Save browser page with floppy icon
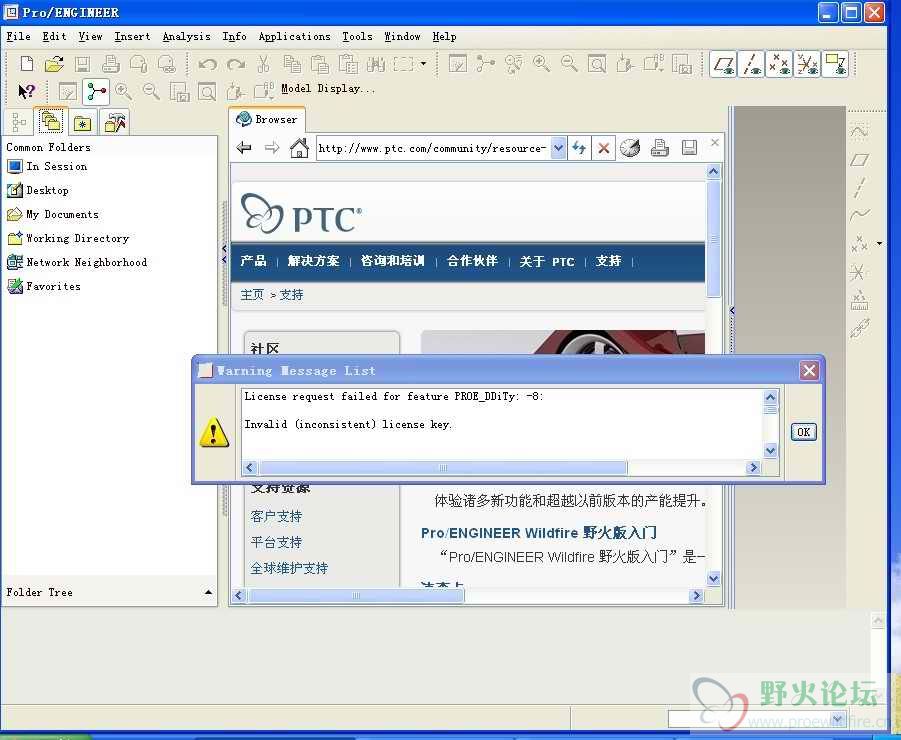This screenshot has width=901, height=740. tap(689, 148)
